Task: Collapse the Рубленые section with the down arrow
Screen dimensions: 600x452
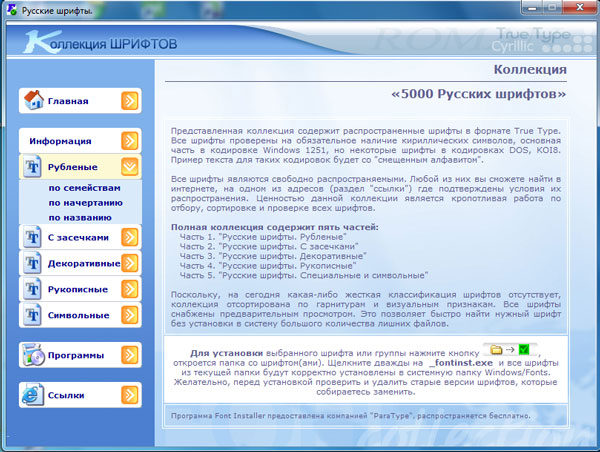Action: (130, 167)
